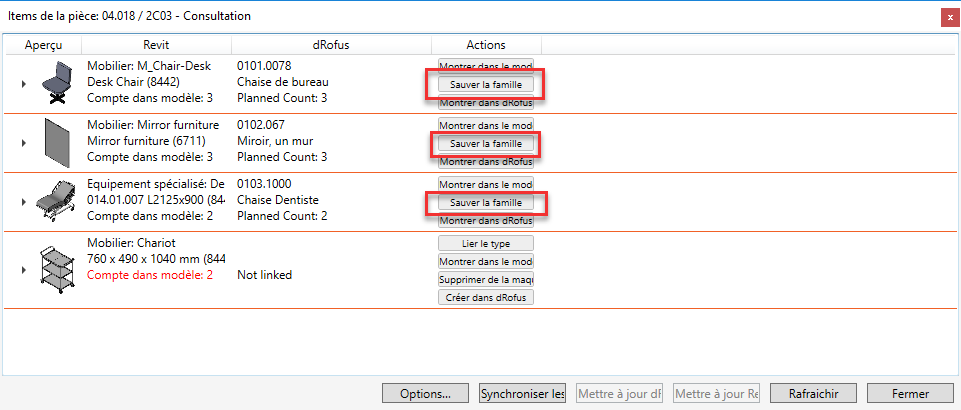
Task: Click the Chariot cart preview thumbnail
Action: tap(56, 268)
